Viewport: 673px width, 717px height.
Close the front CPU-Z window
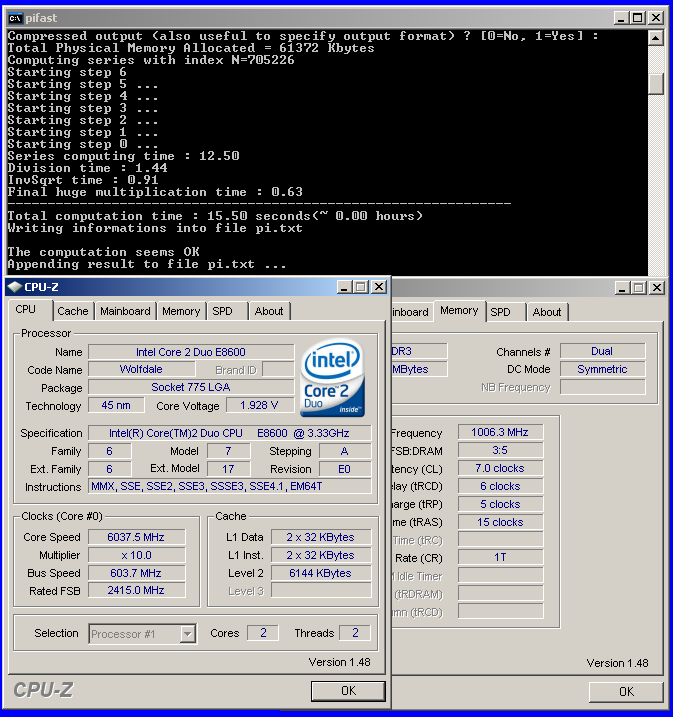point(379,287)
